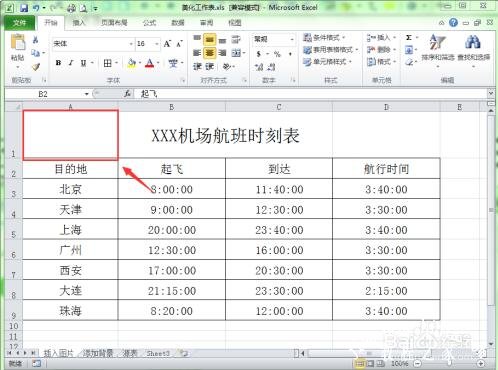Click the zoom slider handle

[449, 364]
